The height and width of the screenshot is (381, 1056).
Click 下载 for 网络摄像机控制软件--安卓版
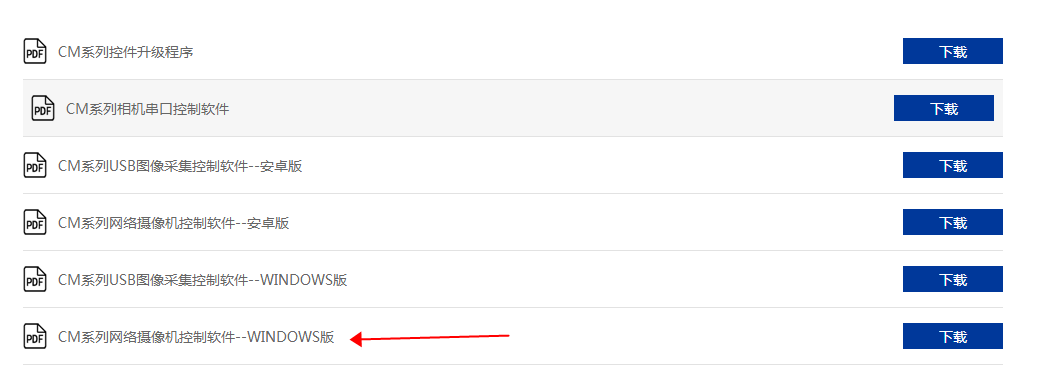coord(952,222)
